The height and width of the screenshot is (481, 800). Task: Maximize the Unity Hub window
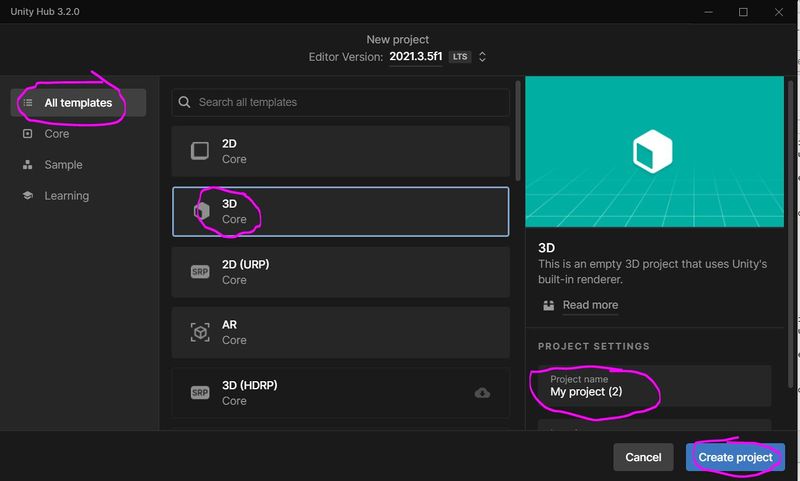tap(743, 12)
